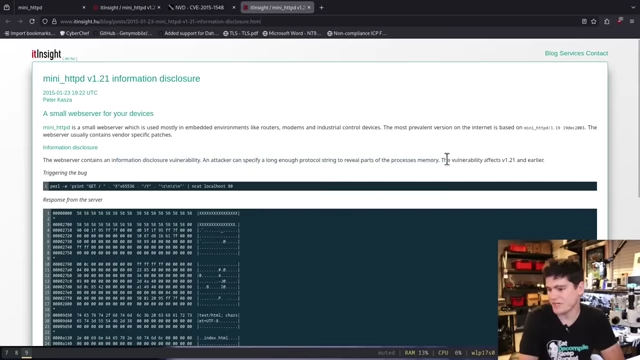
Task: Switch to workspace 7 in the status bar
Action: click(x=7, y=353)
